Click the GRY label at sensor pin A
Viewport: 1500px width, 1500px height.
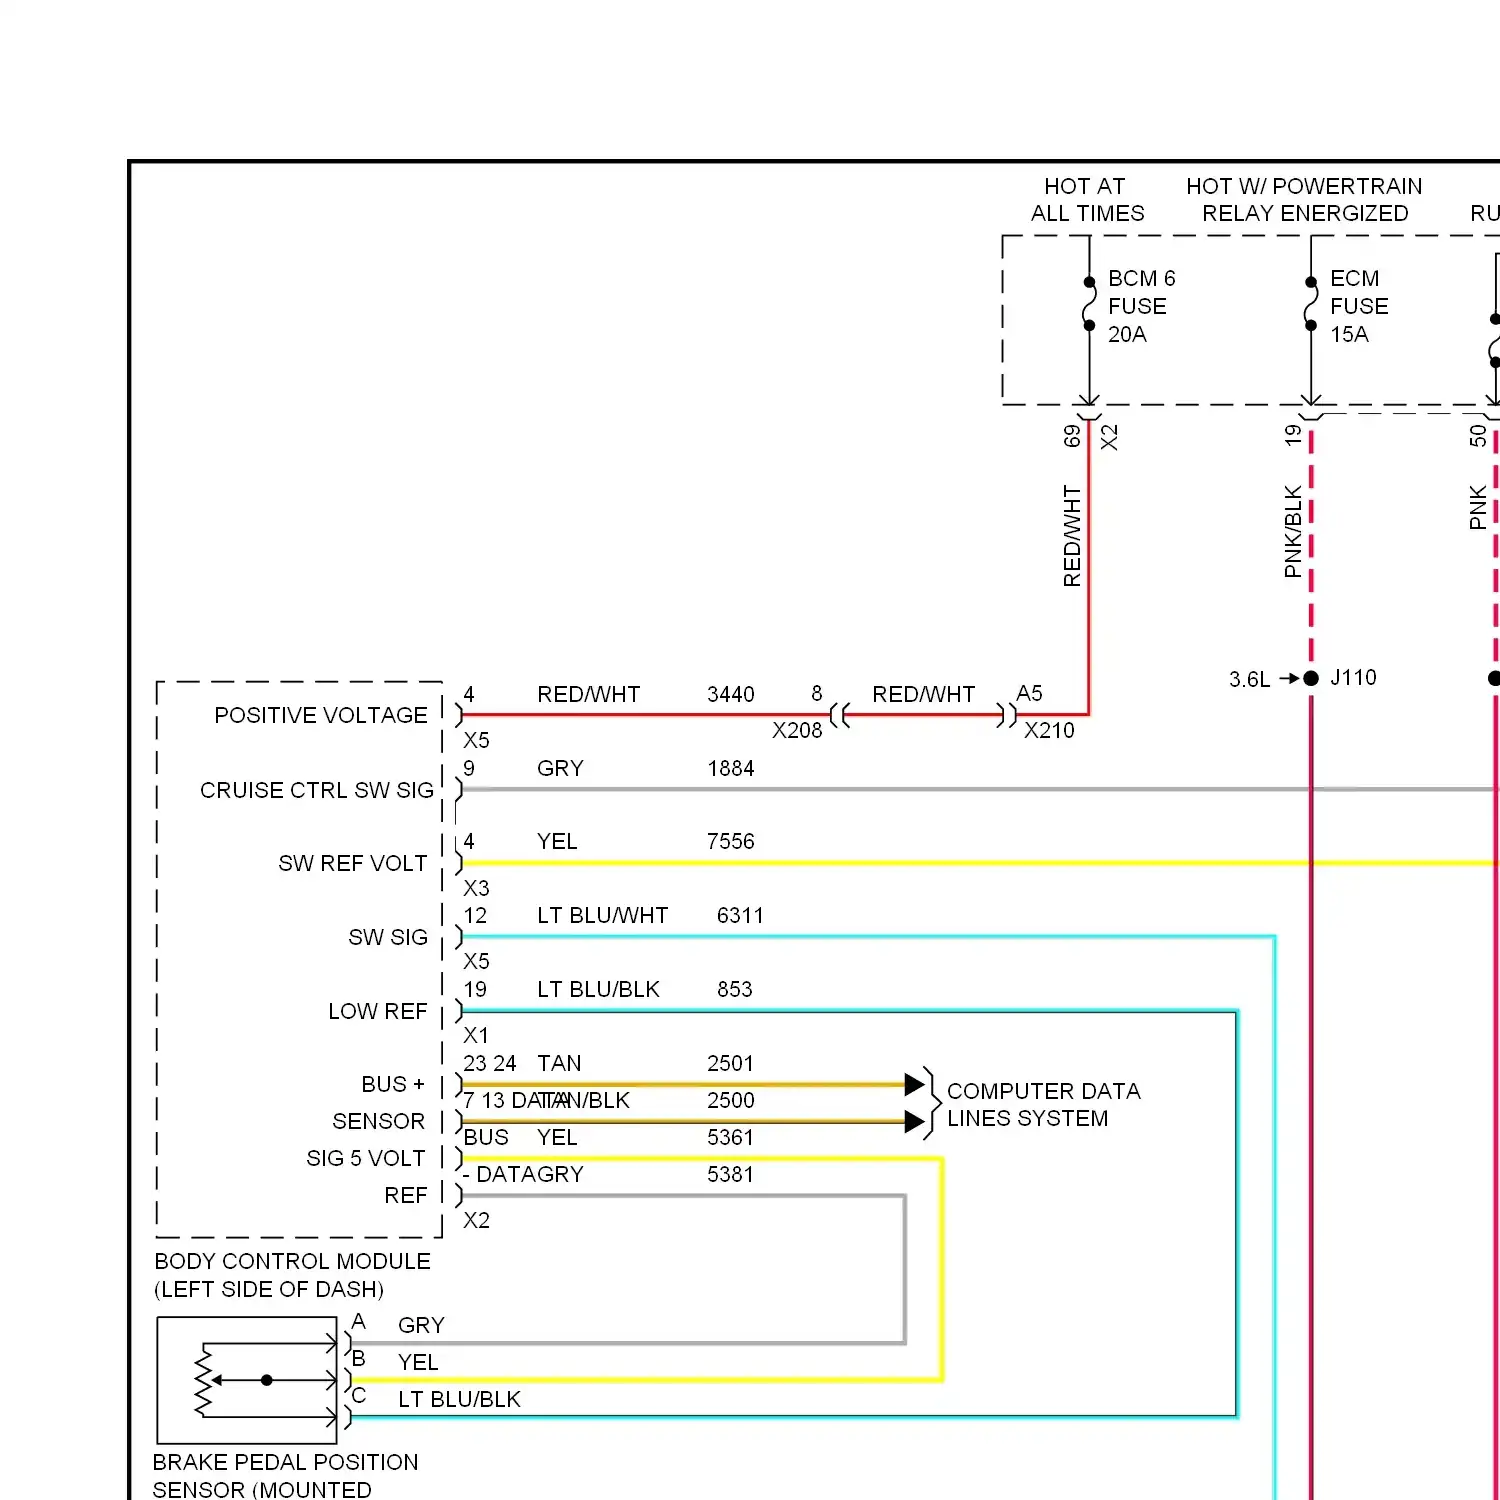coord(421,1325)
